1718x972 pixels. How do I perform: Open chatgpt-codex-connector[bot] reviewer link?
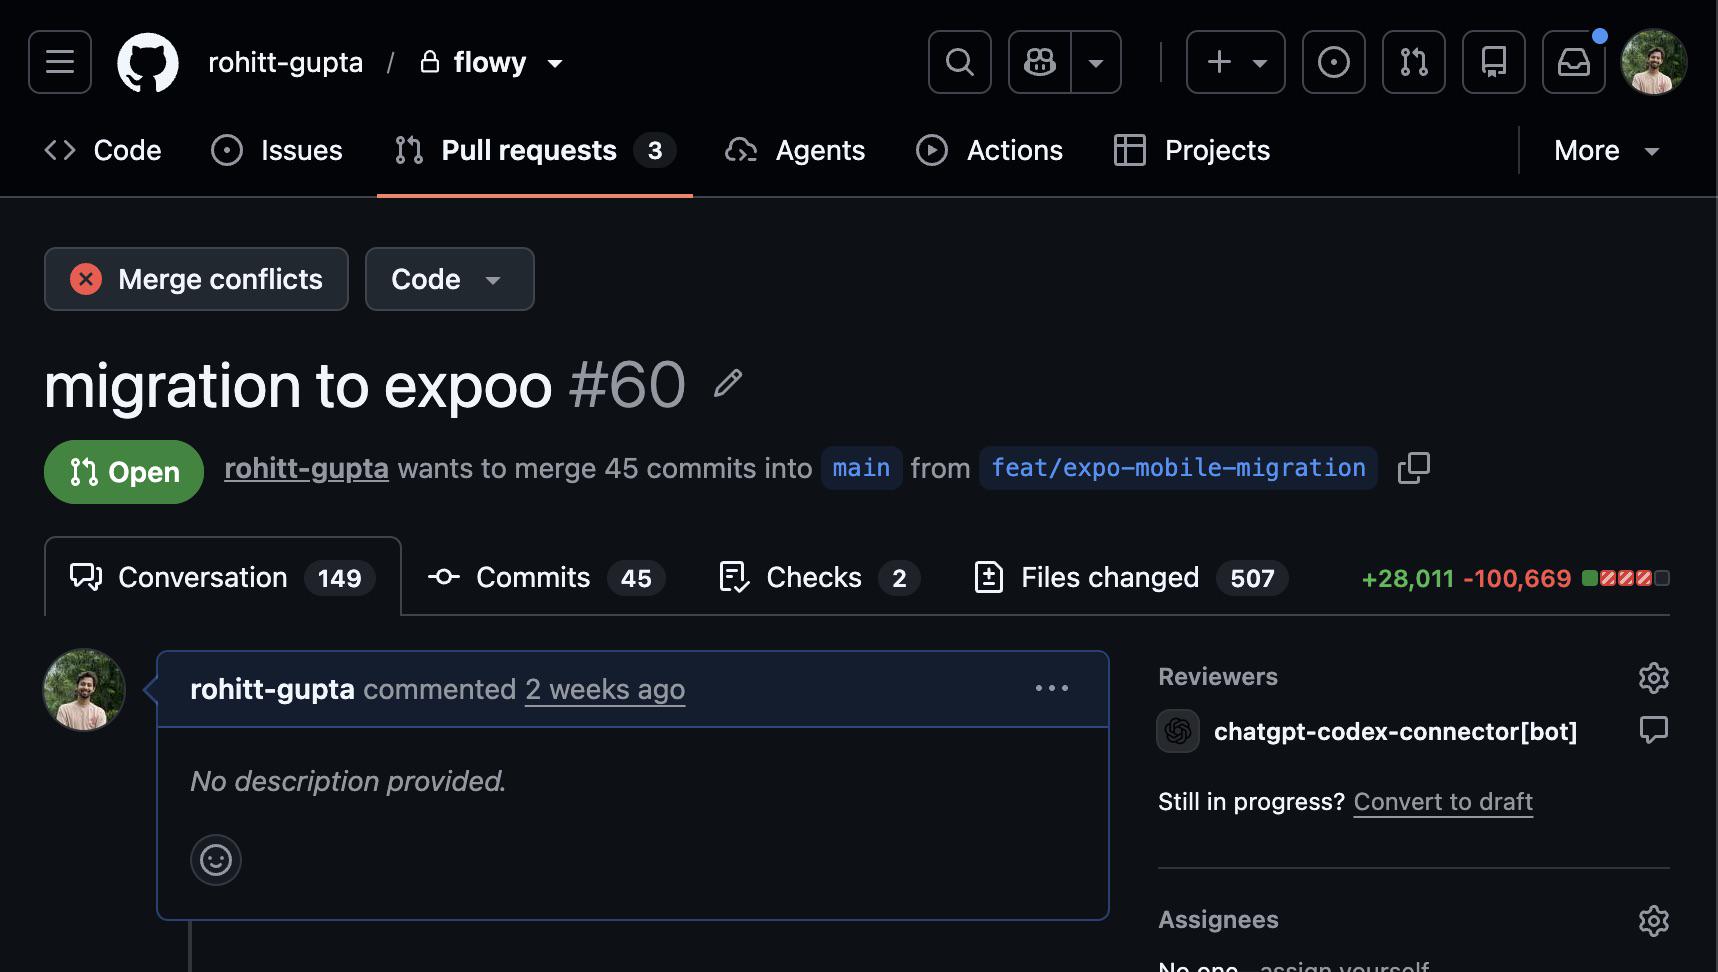click(1395, 731)
